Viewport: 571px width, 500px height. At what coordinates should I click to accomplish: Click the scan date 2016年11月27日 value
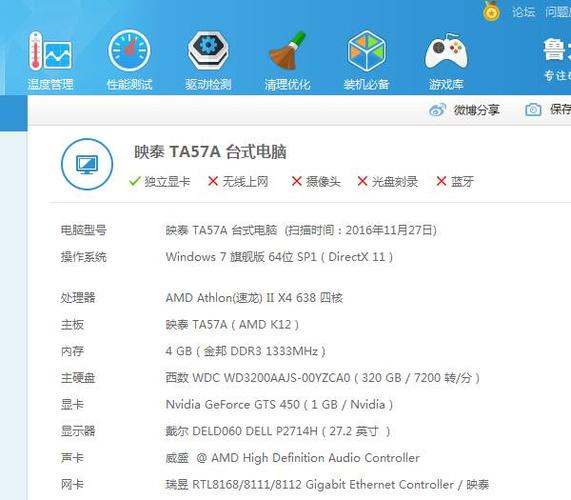388,230
